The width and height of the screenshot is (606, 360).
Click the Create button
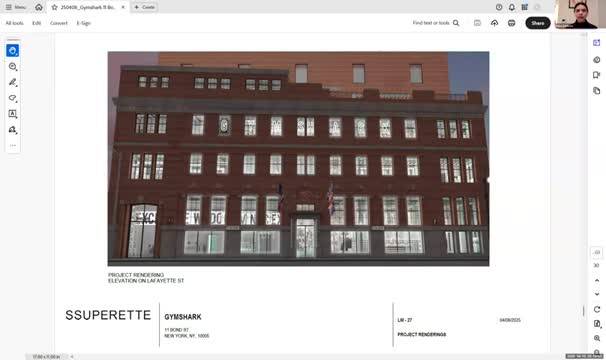(145, 7)
